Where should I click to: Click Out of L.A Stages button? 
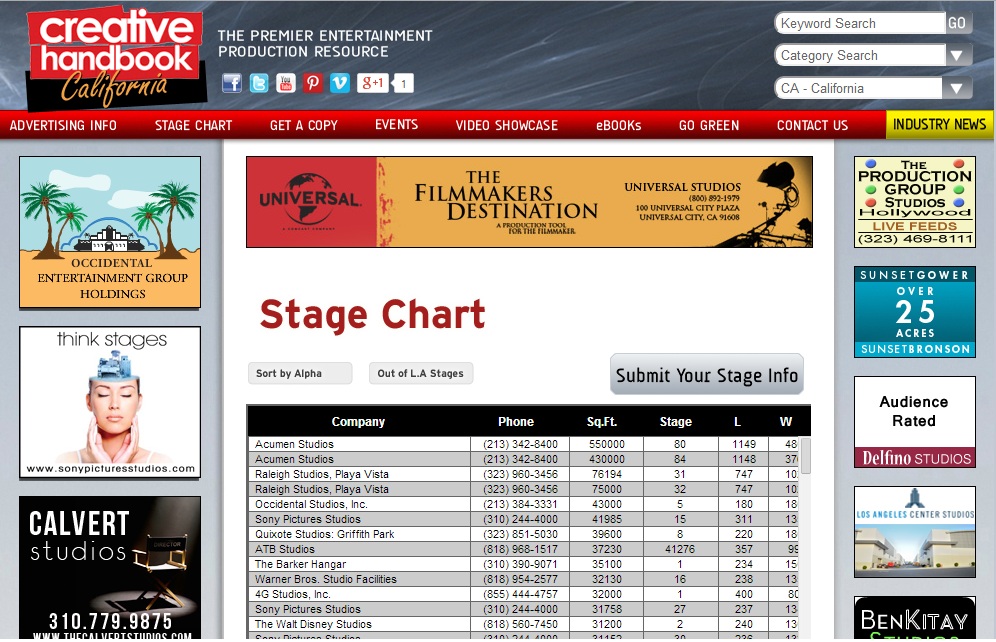point(420,373)
